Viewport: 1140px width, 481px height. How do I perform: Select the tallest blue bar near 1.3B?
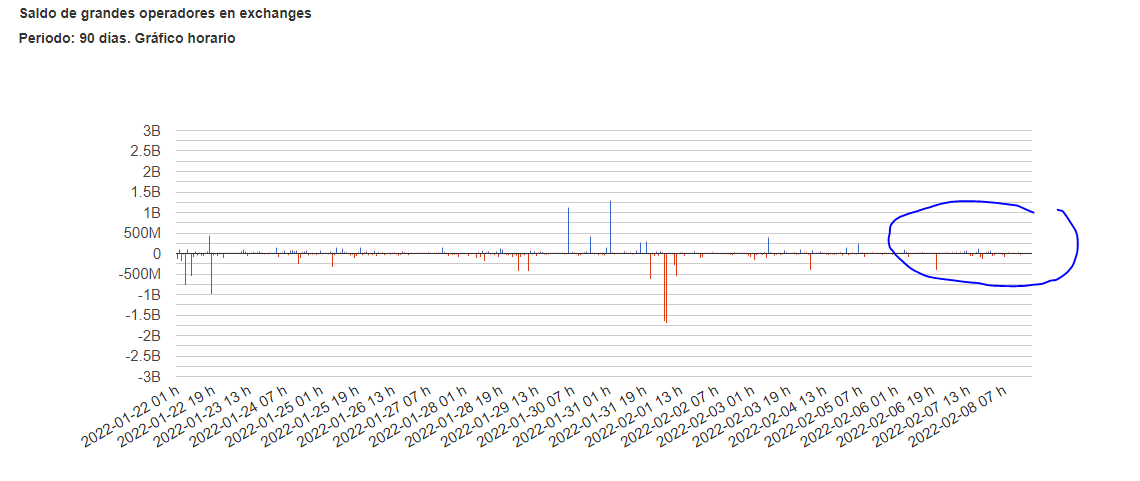(610, 227)
